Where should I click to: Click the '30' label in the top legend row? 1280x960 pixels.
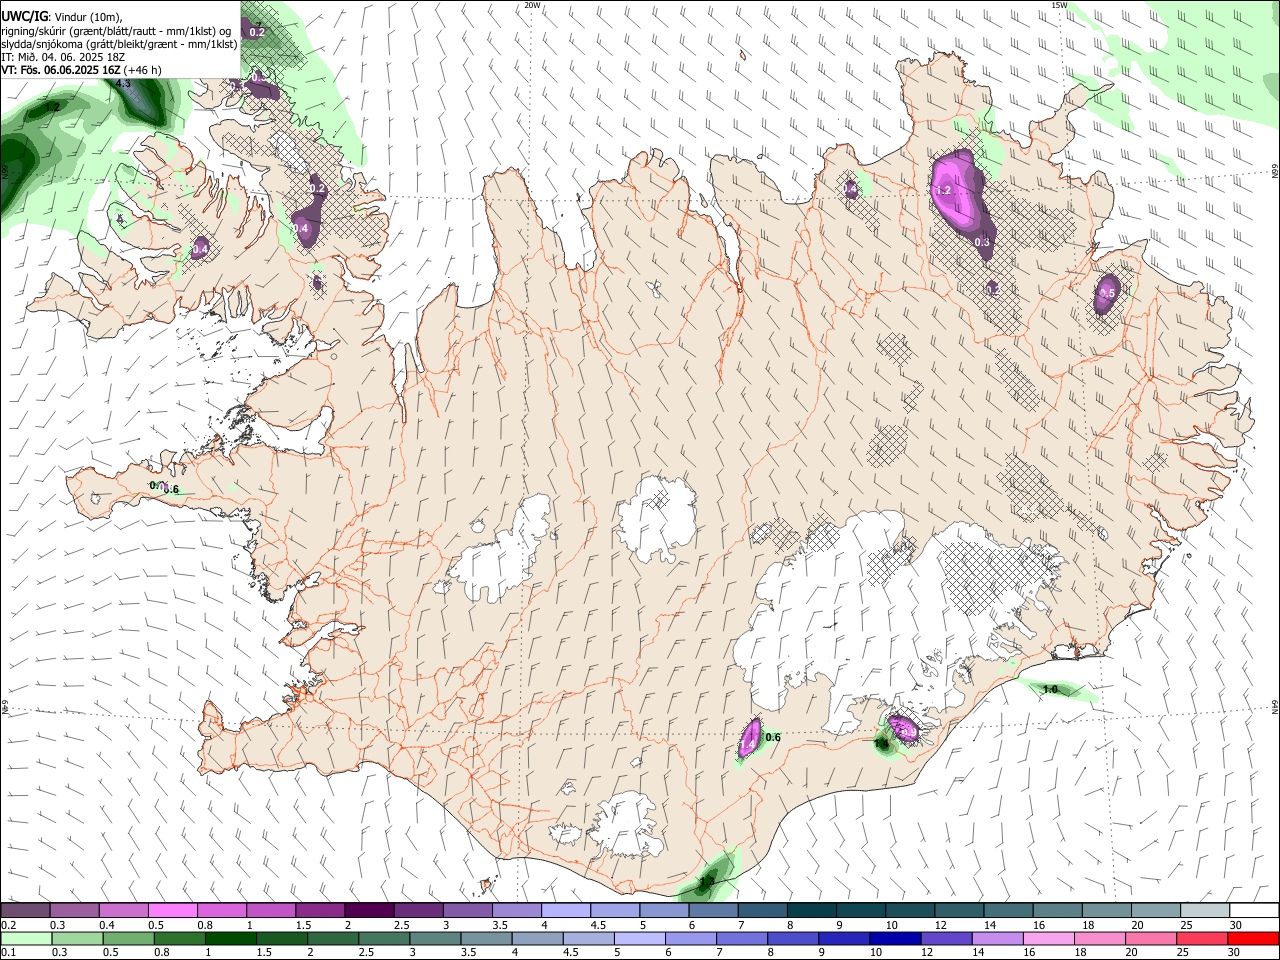click(x=1235, y=925)
